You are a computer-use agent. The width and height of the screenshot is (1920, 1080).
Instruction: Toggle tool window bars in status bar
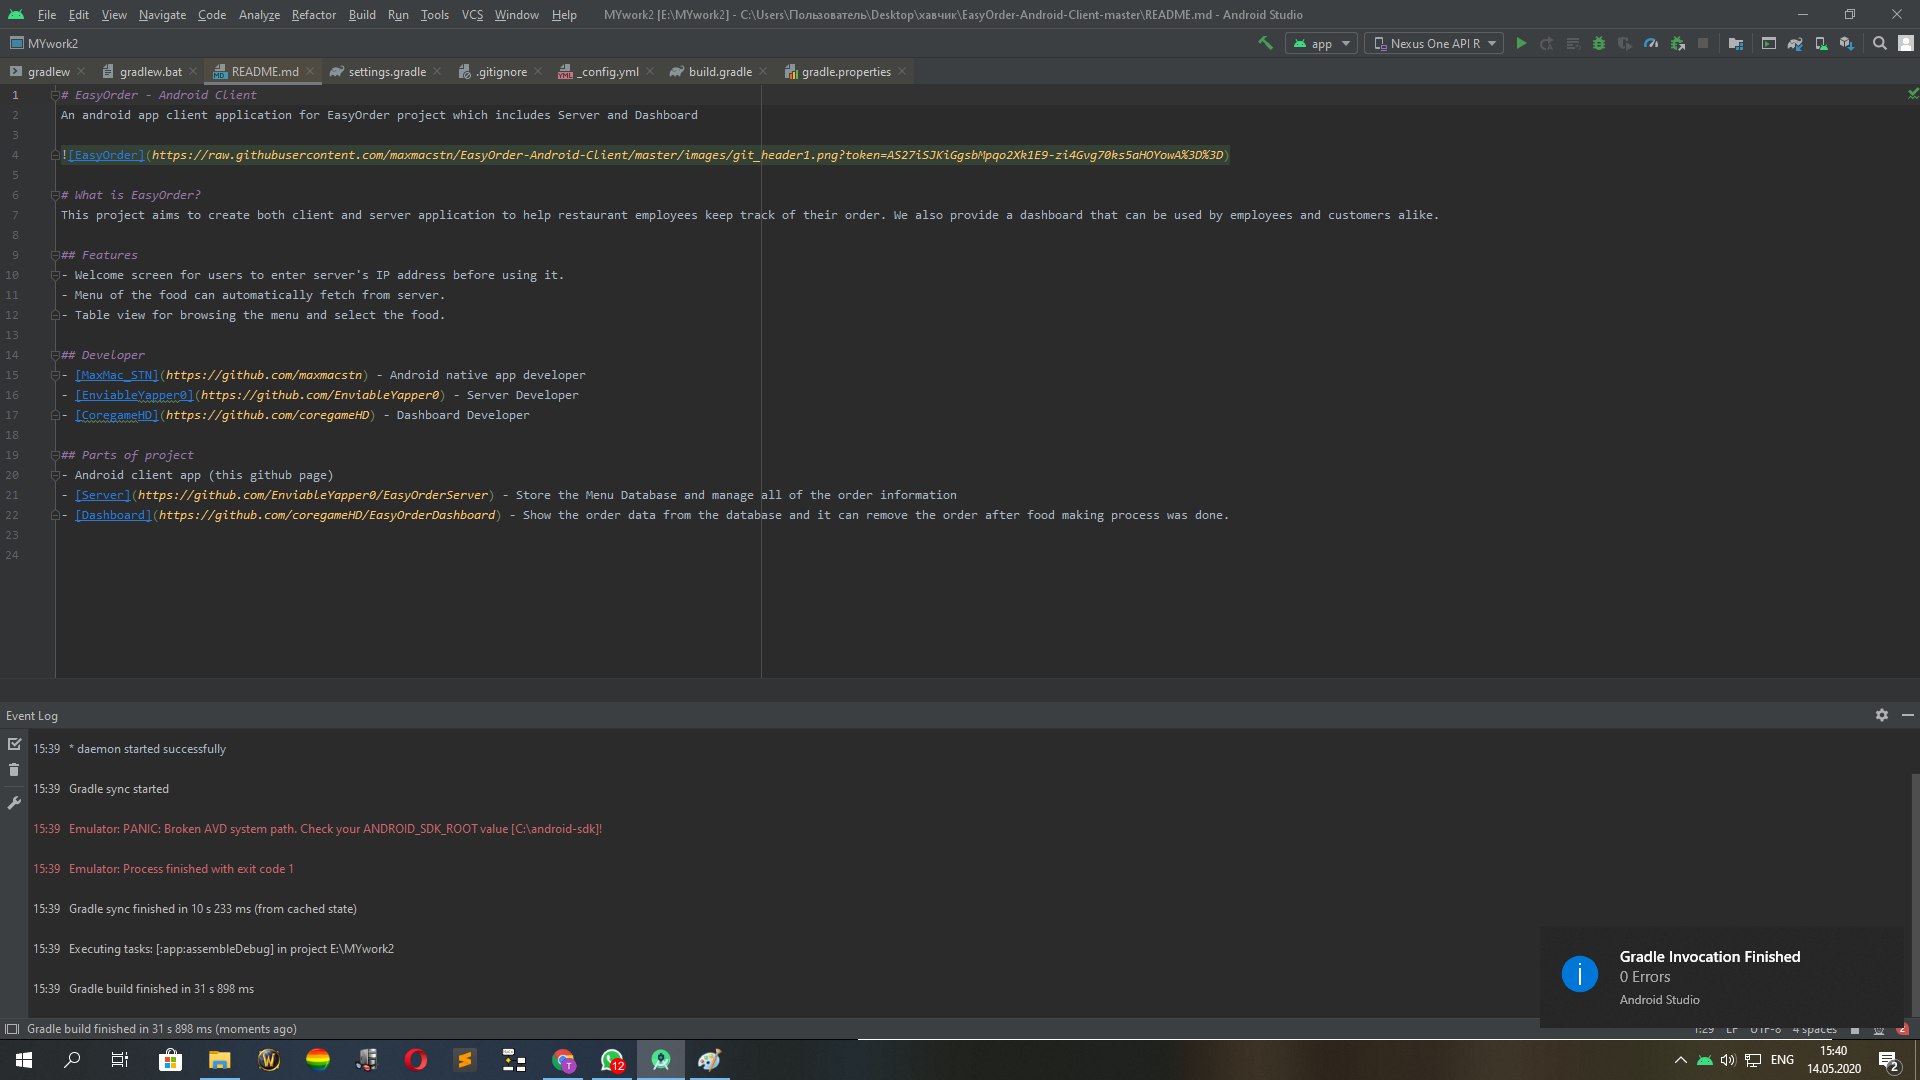[12, 1029]
